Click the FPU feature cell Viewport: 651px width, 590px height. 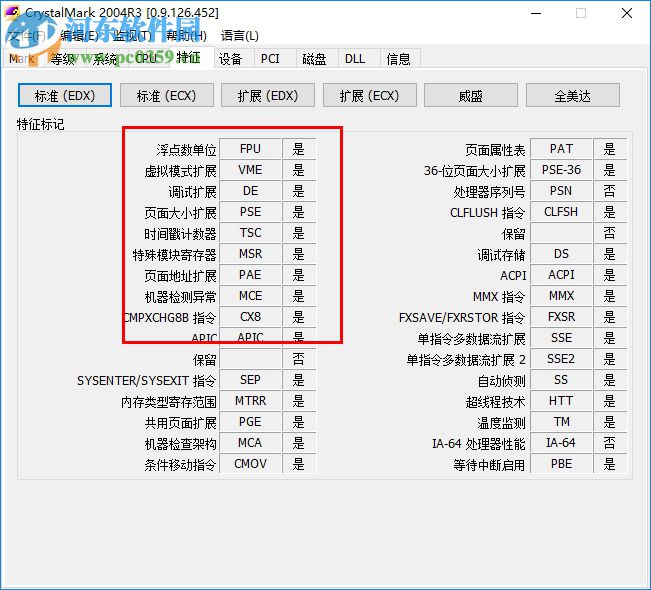click(x=250, y=149)
